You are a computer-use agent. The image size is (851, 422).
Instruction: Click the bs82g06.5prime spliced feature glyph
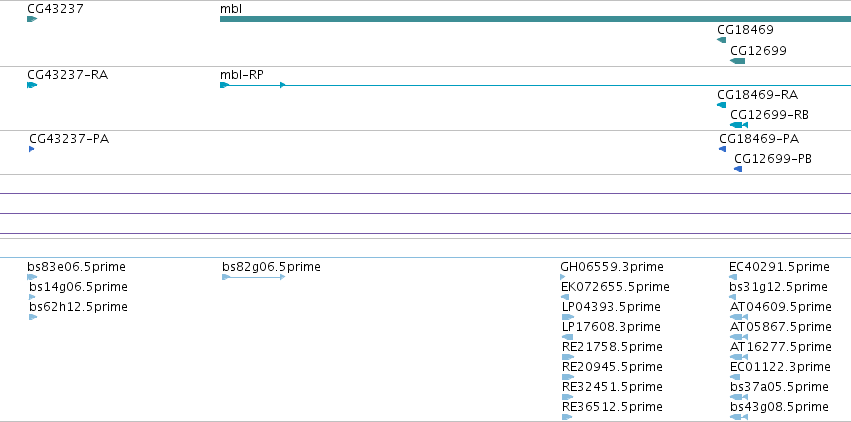tap(253, 277)
